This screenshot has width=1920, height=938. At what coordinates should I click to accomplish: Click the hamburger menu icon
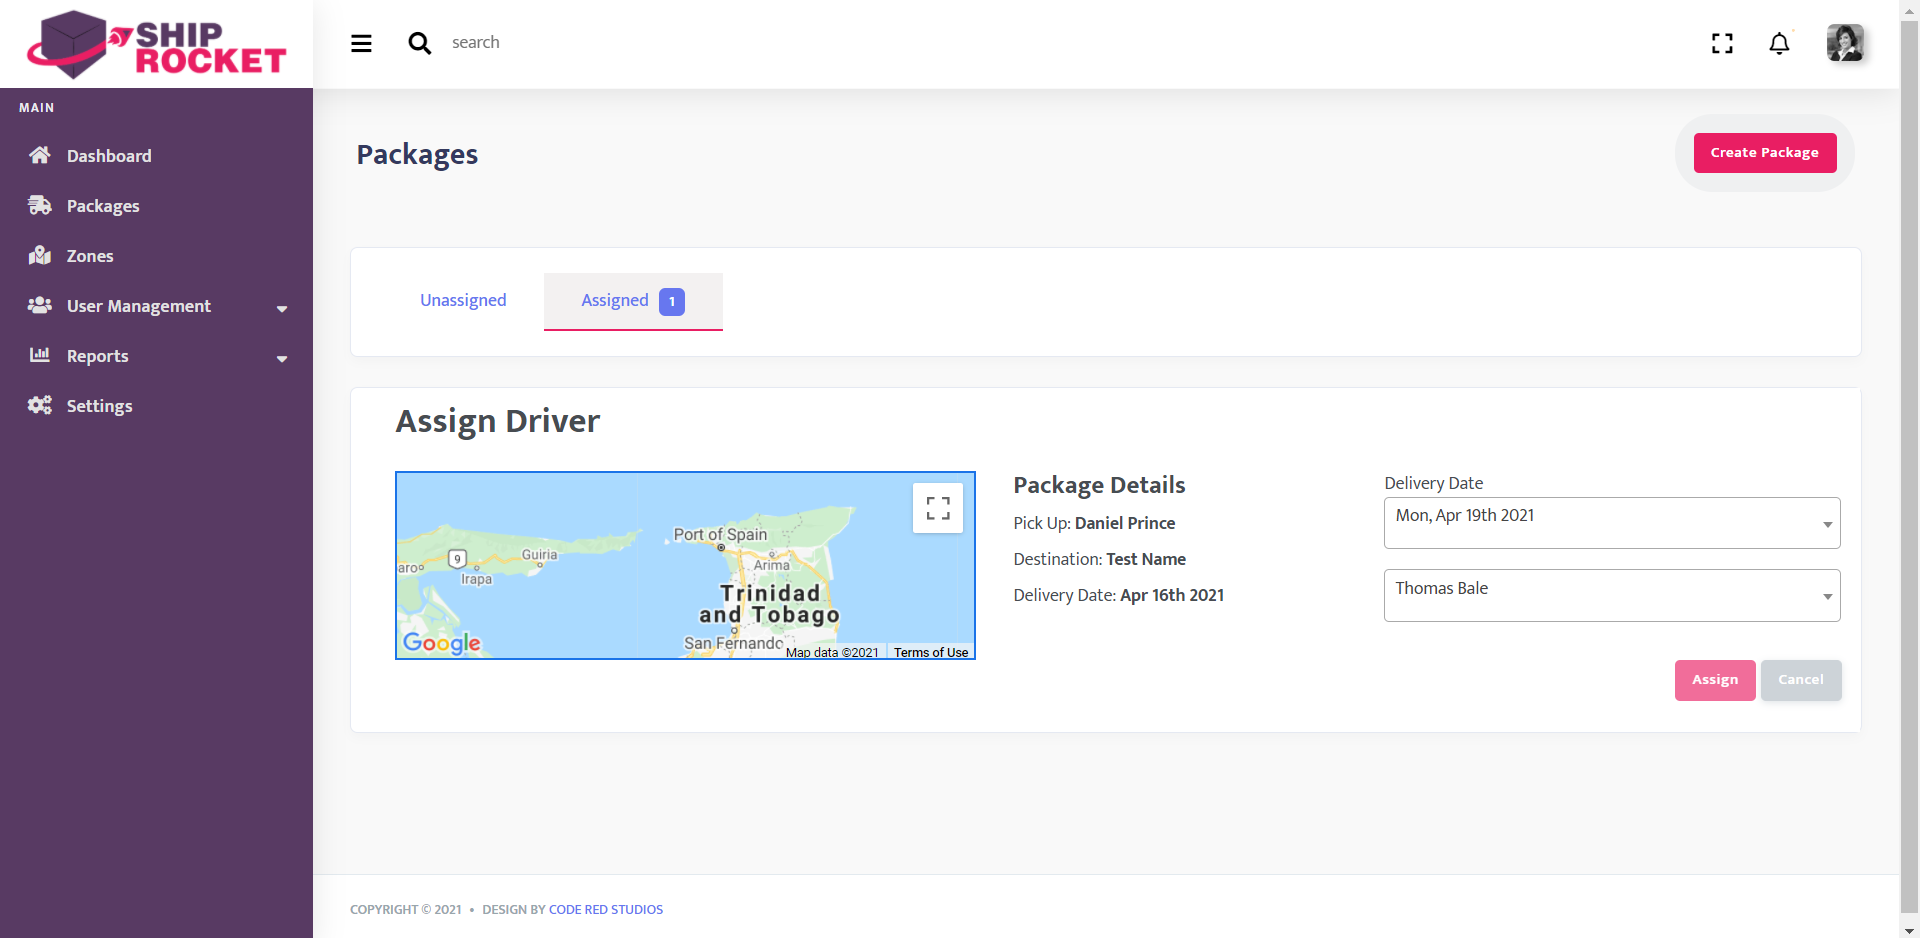coord(361,43)
